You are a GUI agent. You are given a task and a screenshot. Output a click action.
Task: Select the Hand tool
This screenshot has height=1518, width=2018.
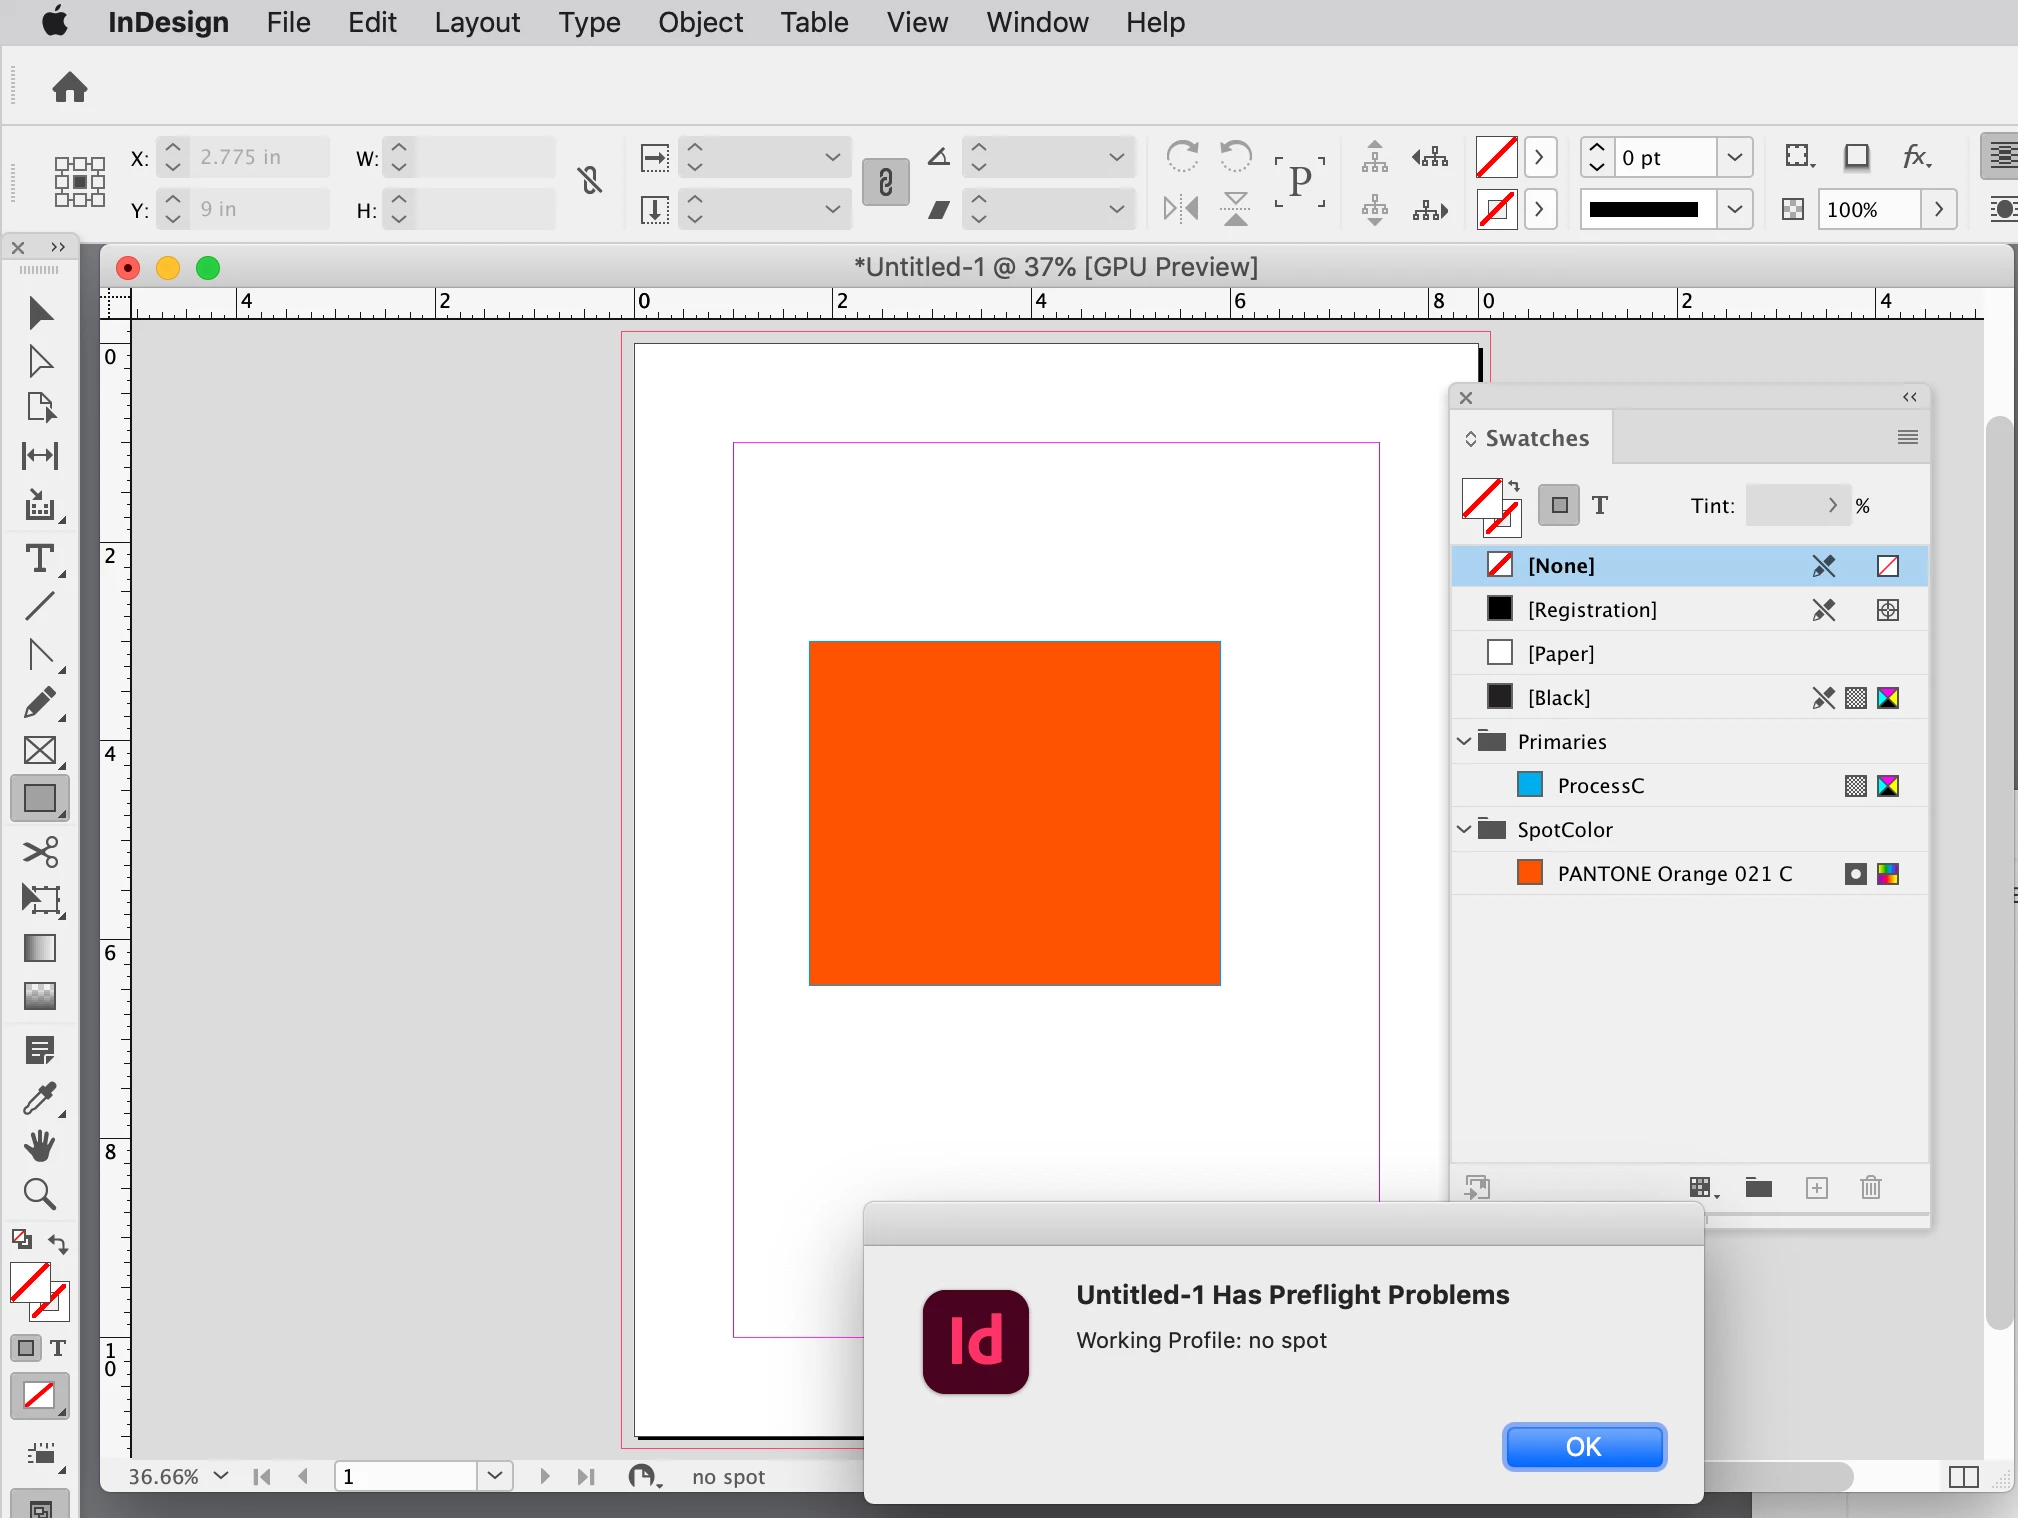39,1146
